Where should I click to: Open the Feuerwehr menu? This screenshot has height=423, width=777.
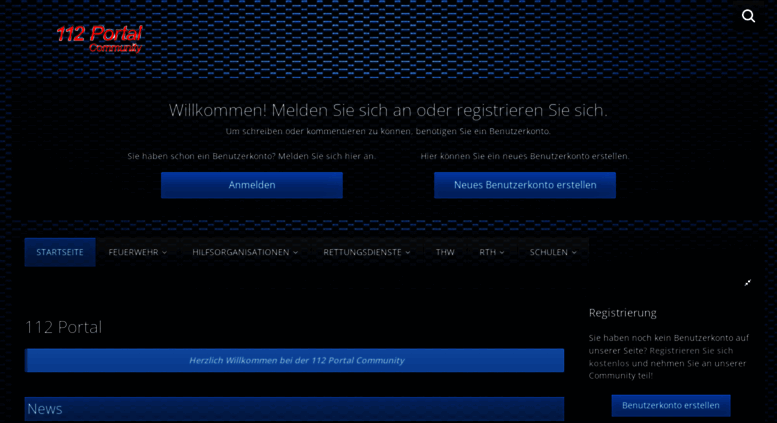point(138,252)
